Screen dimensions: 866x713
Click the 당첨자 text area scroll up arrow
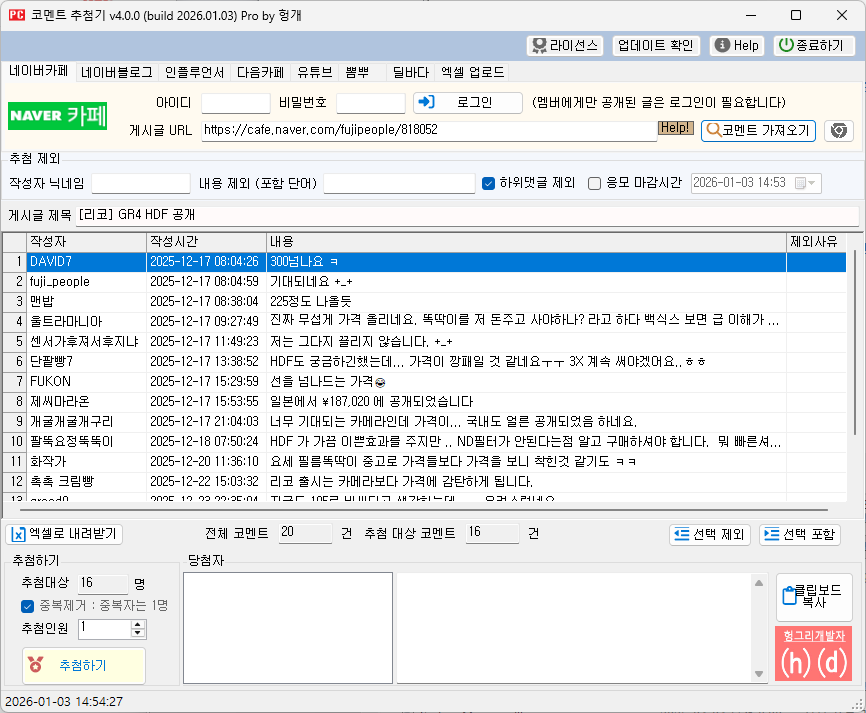pyautogui.click(x=759, y=583)
